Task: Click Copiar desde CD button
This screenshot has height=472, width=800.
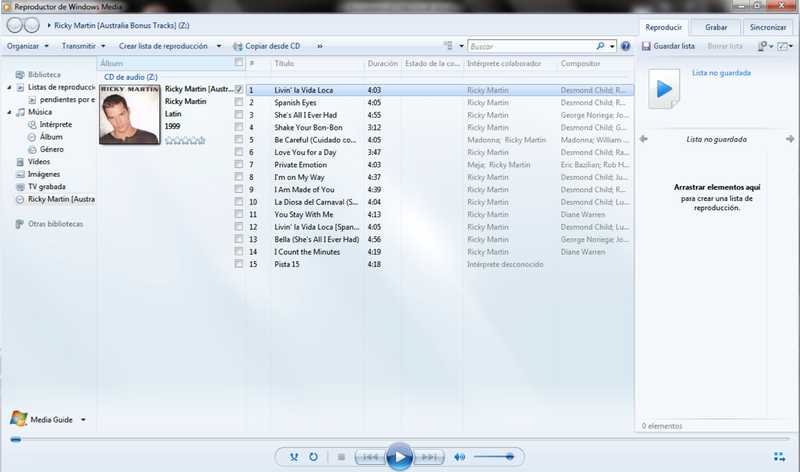Action: tap(267, 46)
